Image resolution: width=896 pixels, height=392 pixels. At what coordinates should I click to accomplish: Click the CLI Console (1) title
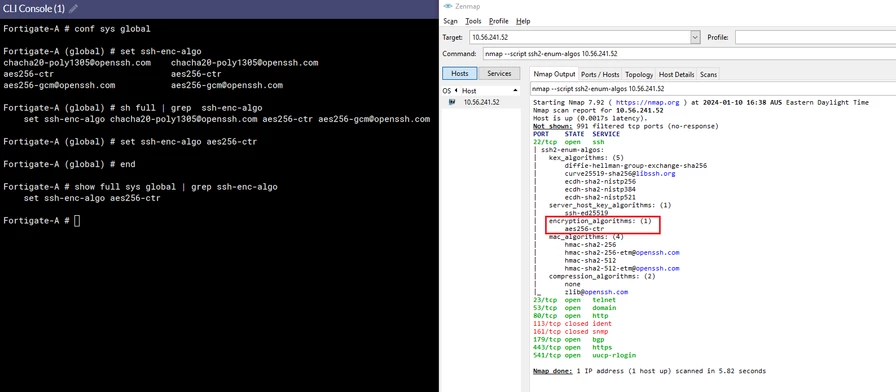click(x=34, y=9)
